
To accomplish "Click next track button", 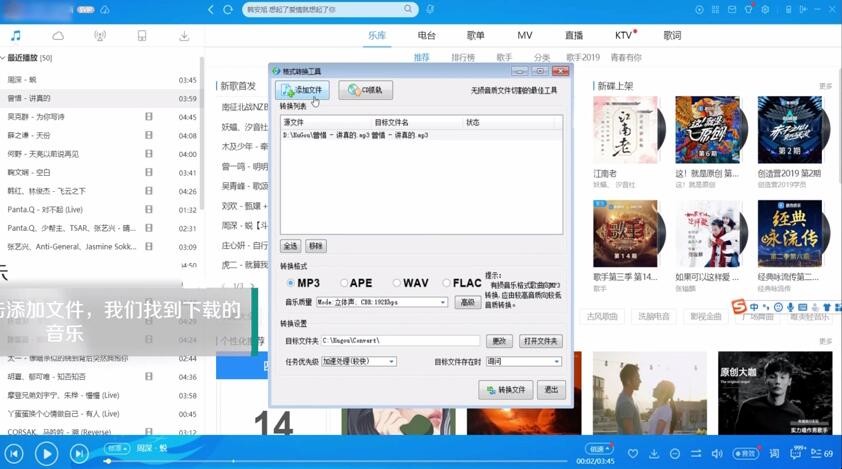I will [x=79, y=454].
